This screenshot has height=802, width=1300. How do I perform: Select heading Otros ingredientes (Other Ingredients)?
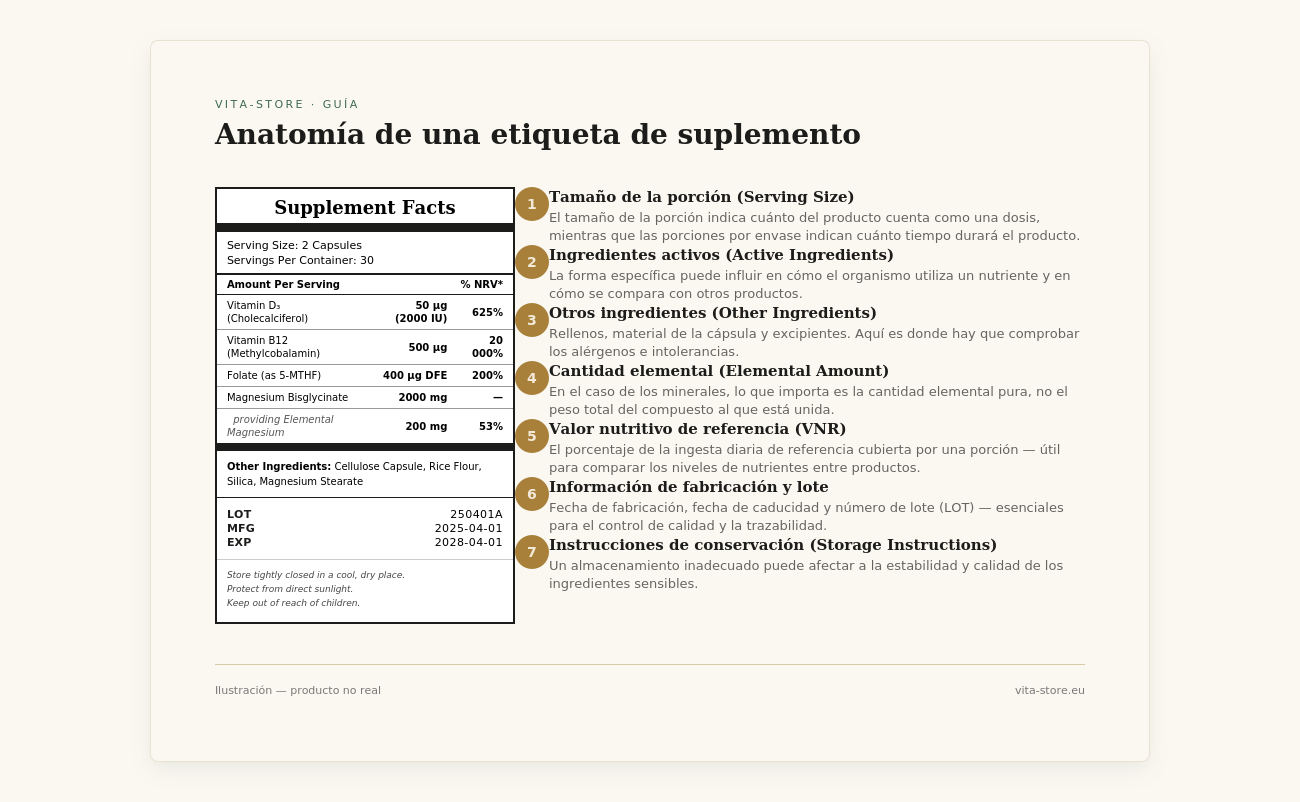pyautogui.click(x=713, y=313)
